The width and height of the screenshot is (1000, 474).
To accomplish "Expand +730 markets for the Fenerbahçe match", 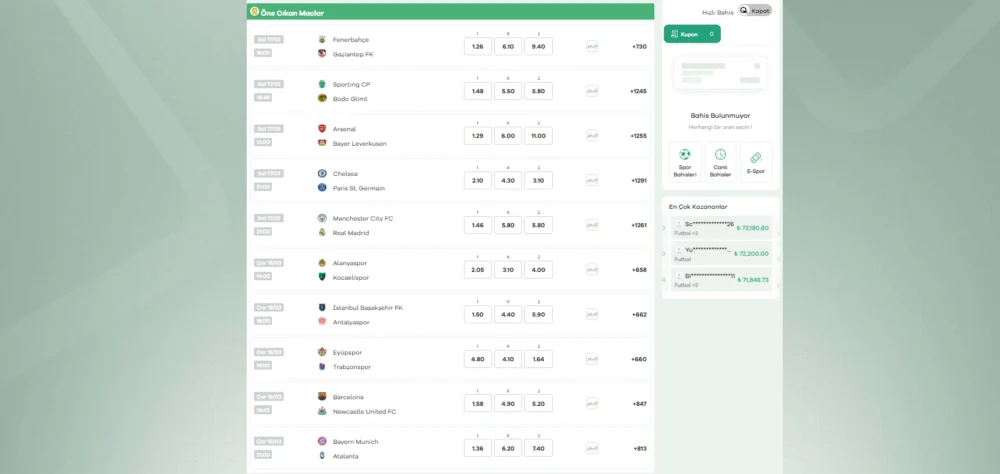I will coord(639,47).
